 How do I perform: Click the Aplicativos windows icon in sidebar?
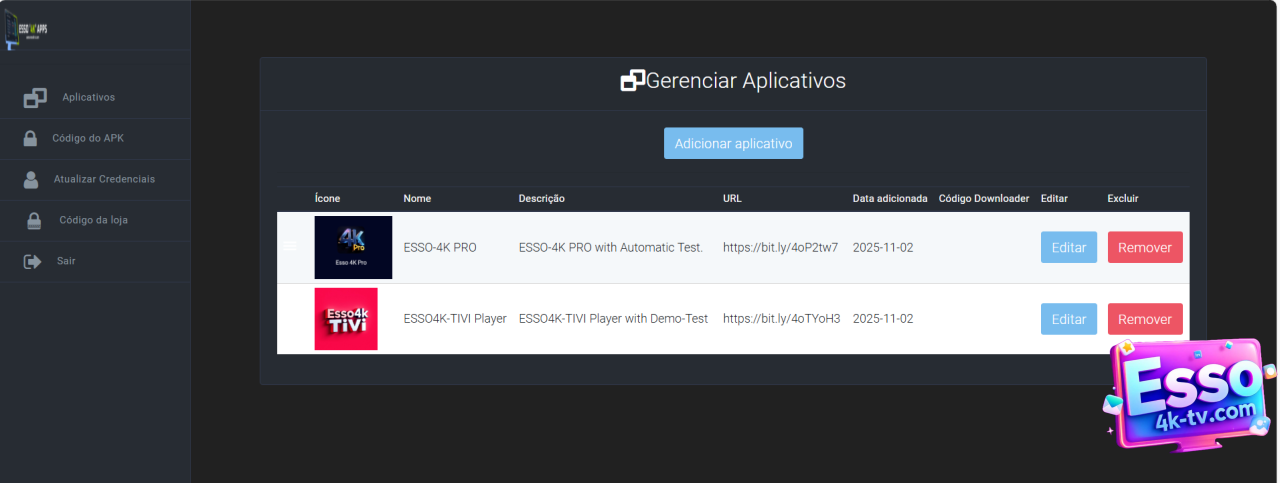[x=35, y=98]
